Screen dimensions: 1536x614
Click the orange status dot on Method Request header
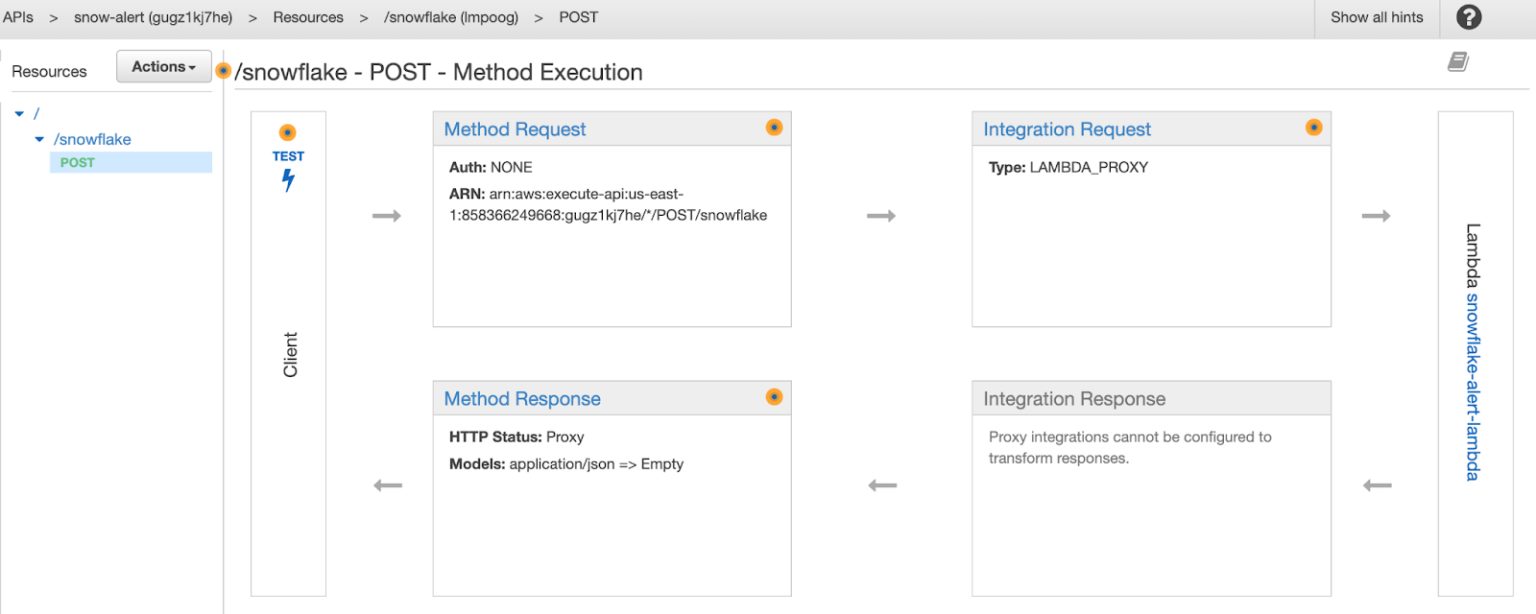[x=773, y=127]
